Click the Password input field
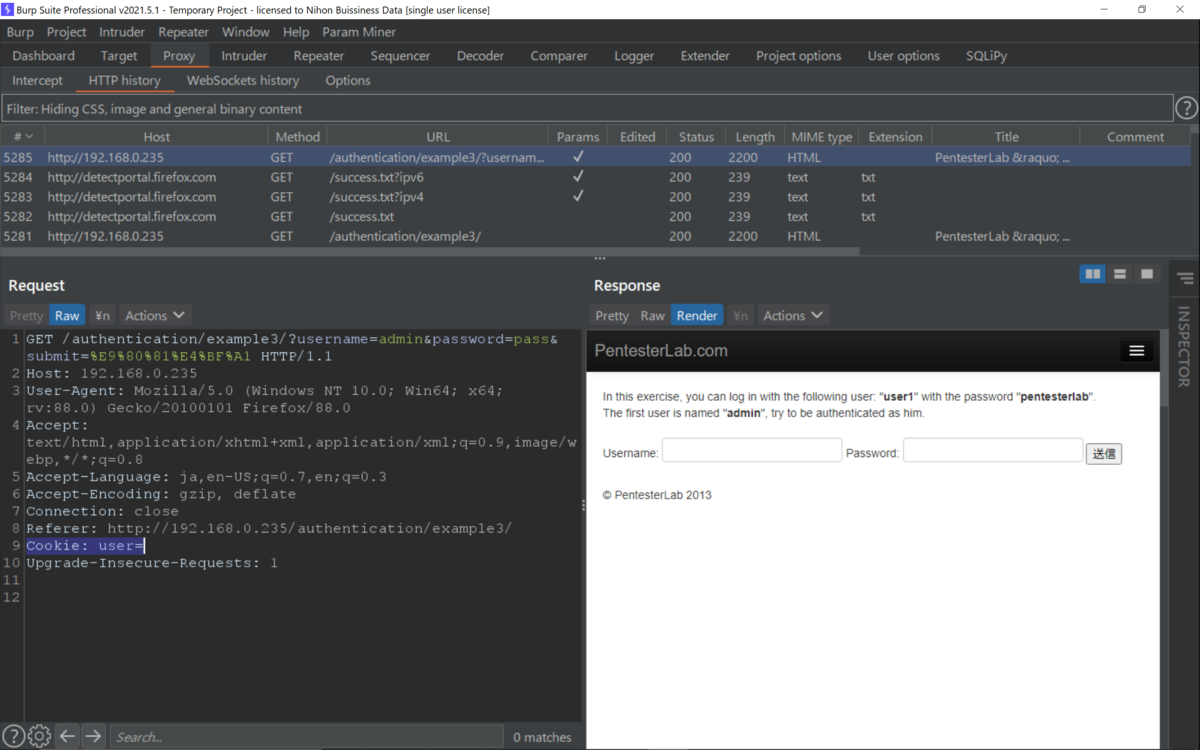The height and width of the screenshot is (750, 1200). [993, 450]
